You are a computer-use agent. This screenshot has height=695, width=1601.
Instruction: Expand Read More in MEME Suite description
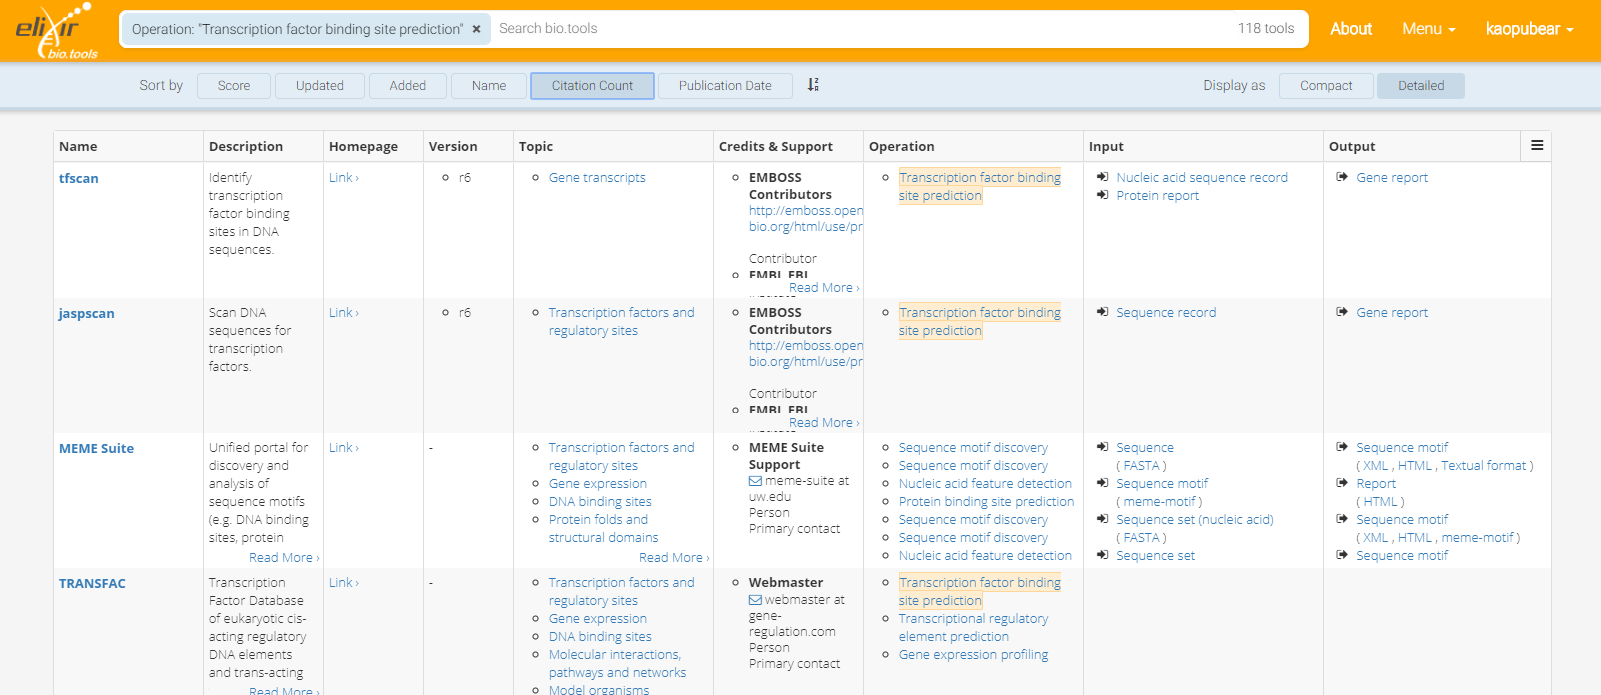click(x=283, y=557)
